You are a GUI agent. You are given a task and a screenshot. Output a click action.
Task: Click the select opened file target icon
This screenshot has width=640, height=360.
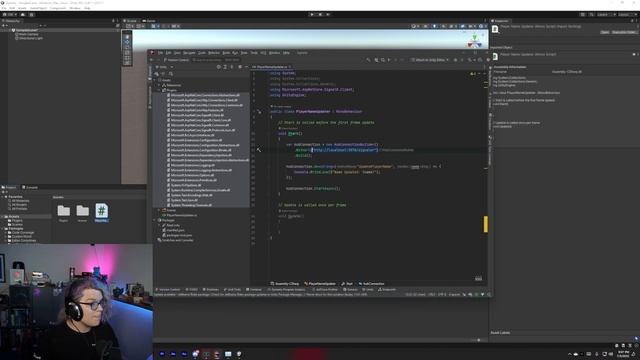219,67
